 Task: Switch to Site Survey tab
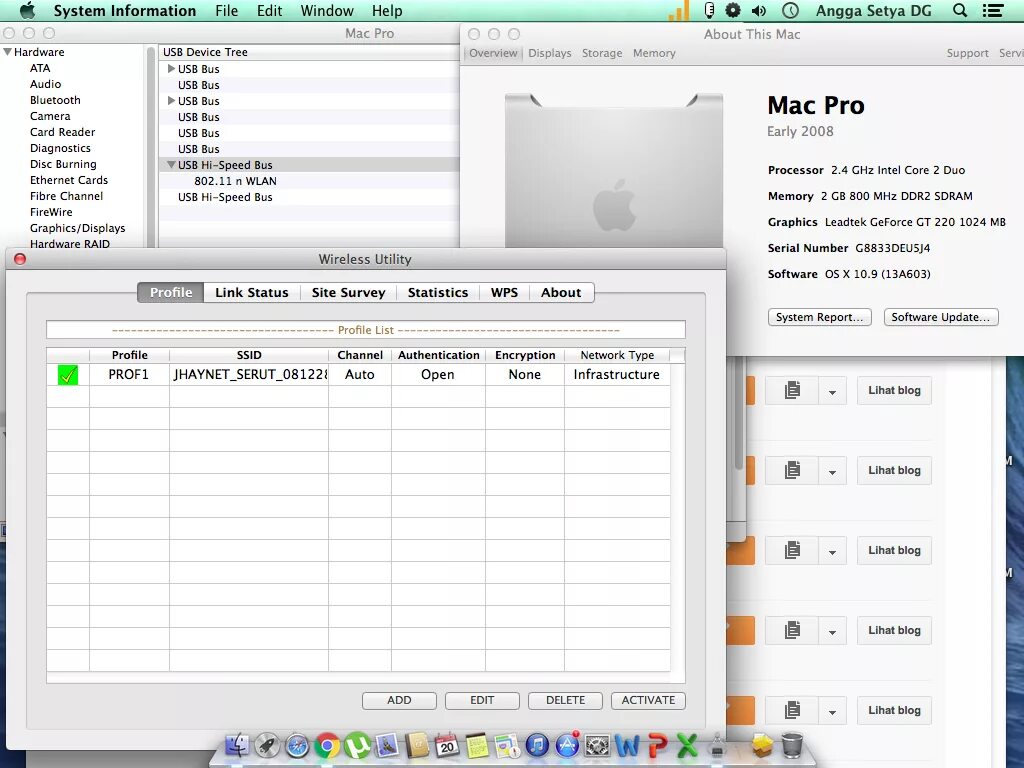tap(349, 293)
